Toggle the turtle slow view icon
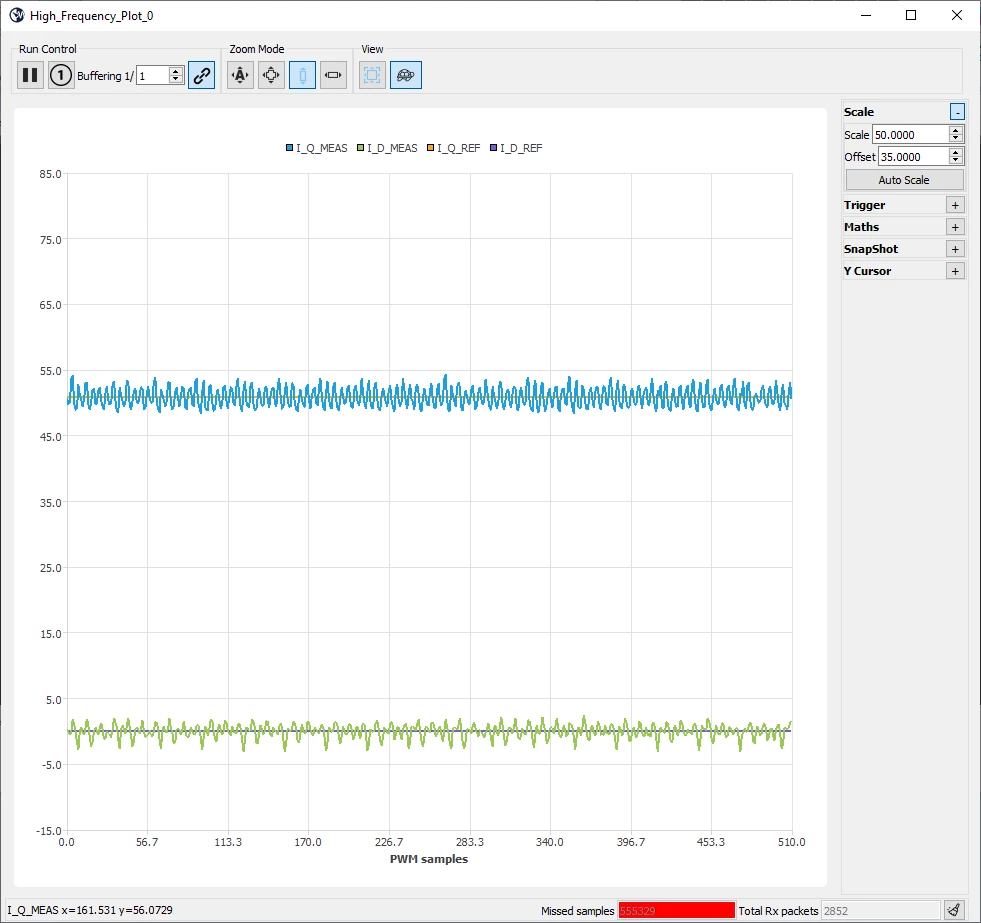The image size is (981, 923). click(406, 75)
